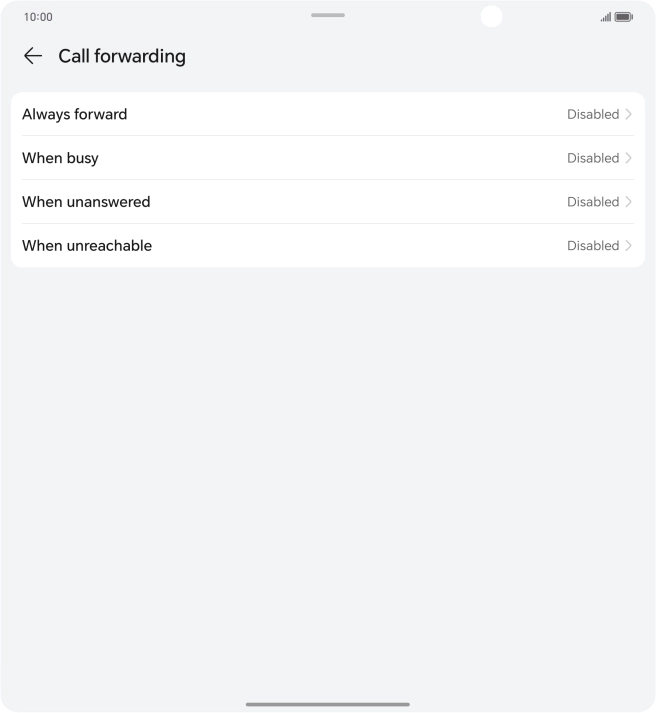Tap Disabled status beside When unanswered
Viewport: 656px width, 713px height.
pyautogui.click(x=593, y=202)
